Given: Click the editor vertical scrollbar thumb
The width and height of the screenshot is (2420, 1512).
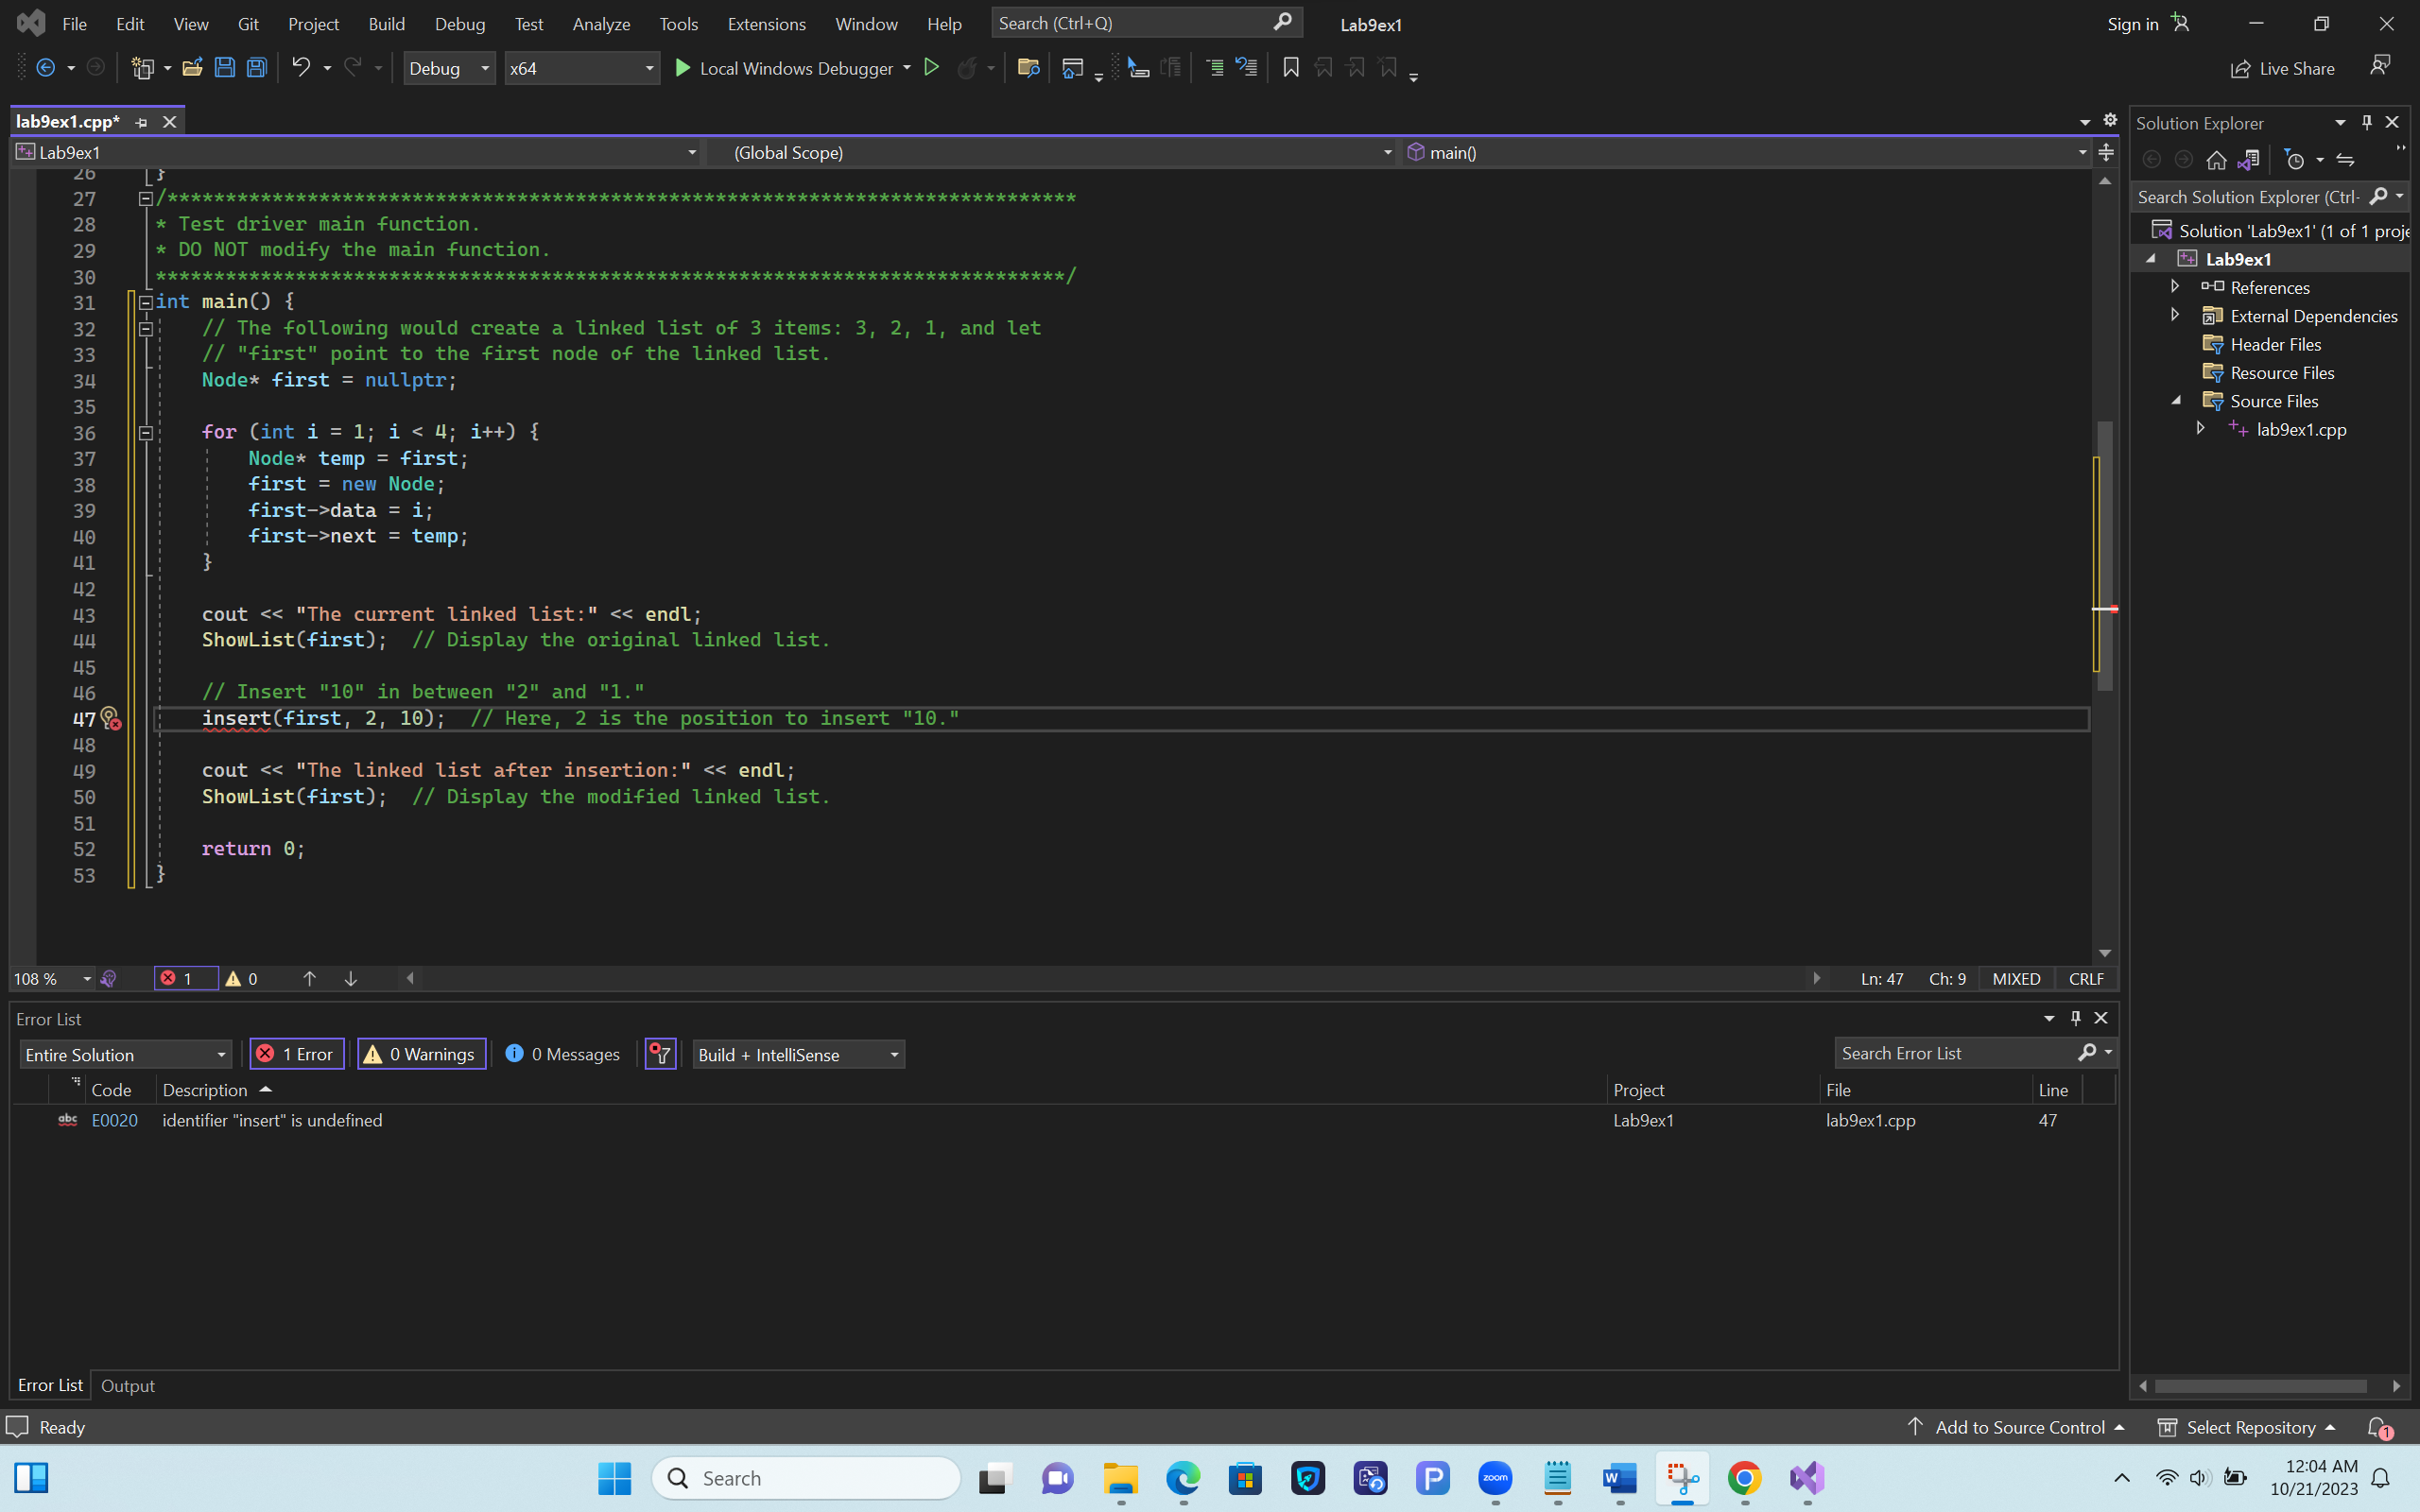Looking at the screenshot, I should click(x=2104, y=555).
